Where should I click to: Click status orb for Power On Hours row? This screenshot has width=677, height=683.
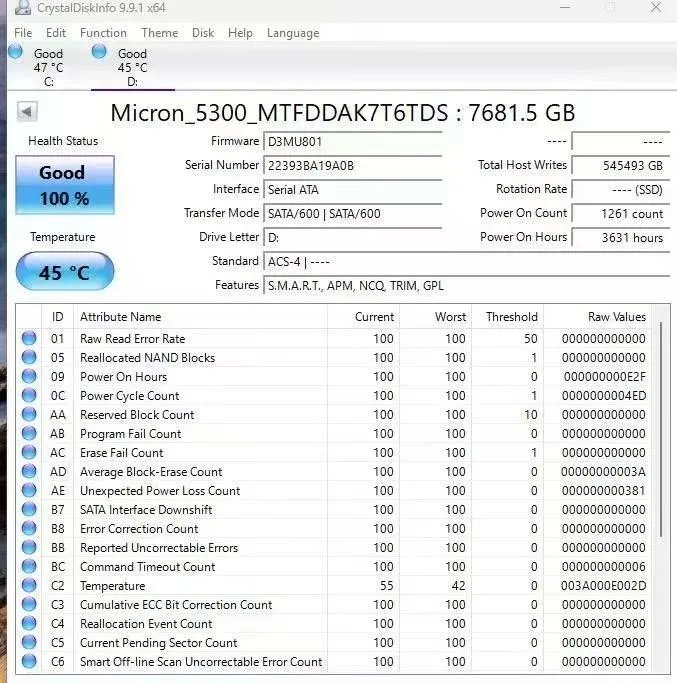click(x=29, y=376)
